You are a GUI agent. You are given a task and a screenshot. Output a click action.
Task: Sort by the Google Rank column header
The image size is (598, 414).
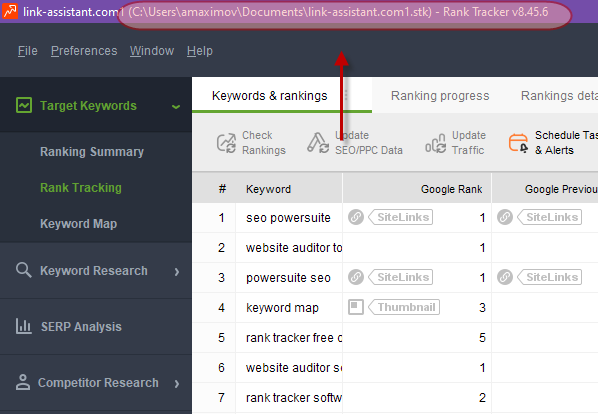coord(452,189)
